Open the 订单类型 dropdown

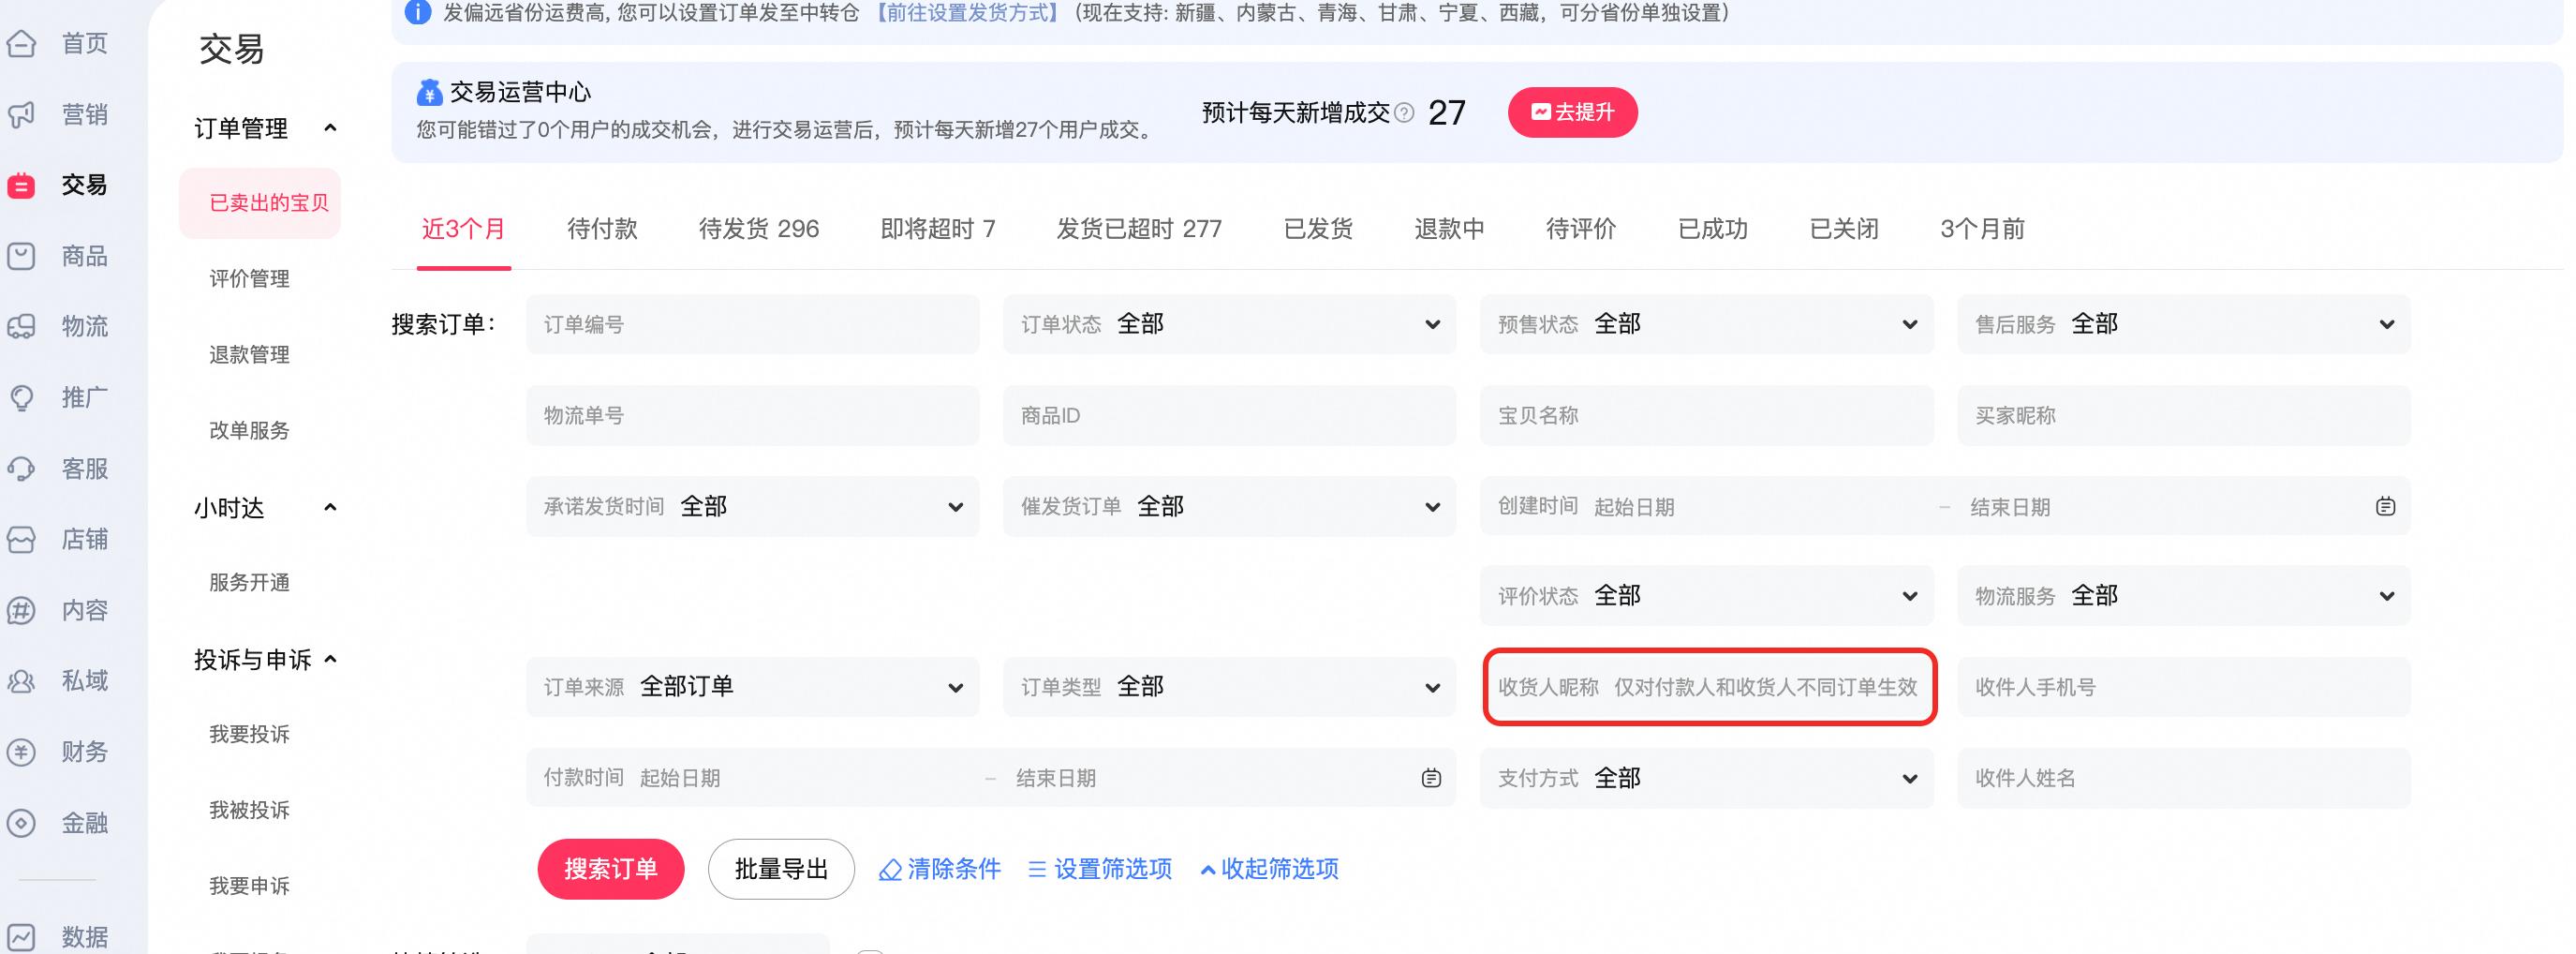click(x=1229, y=687)
